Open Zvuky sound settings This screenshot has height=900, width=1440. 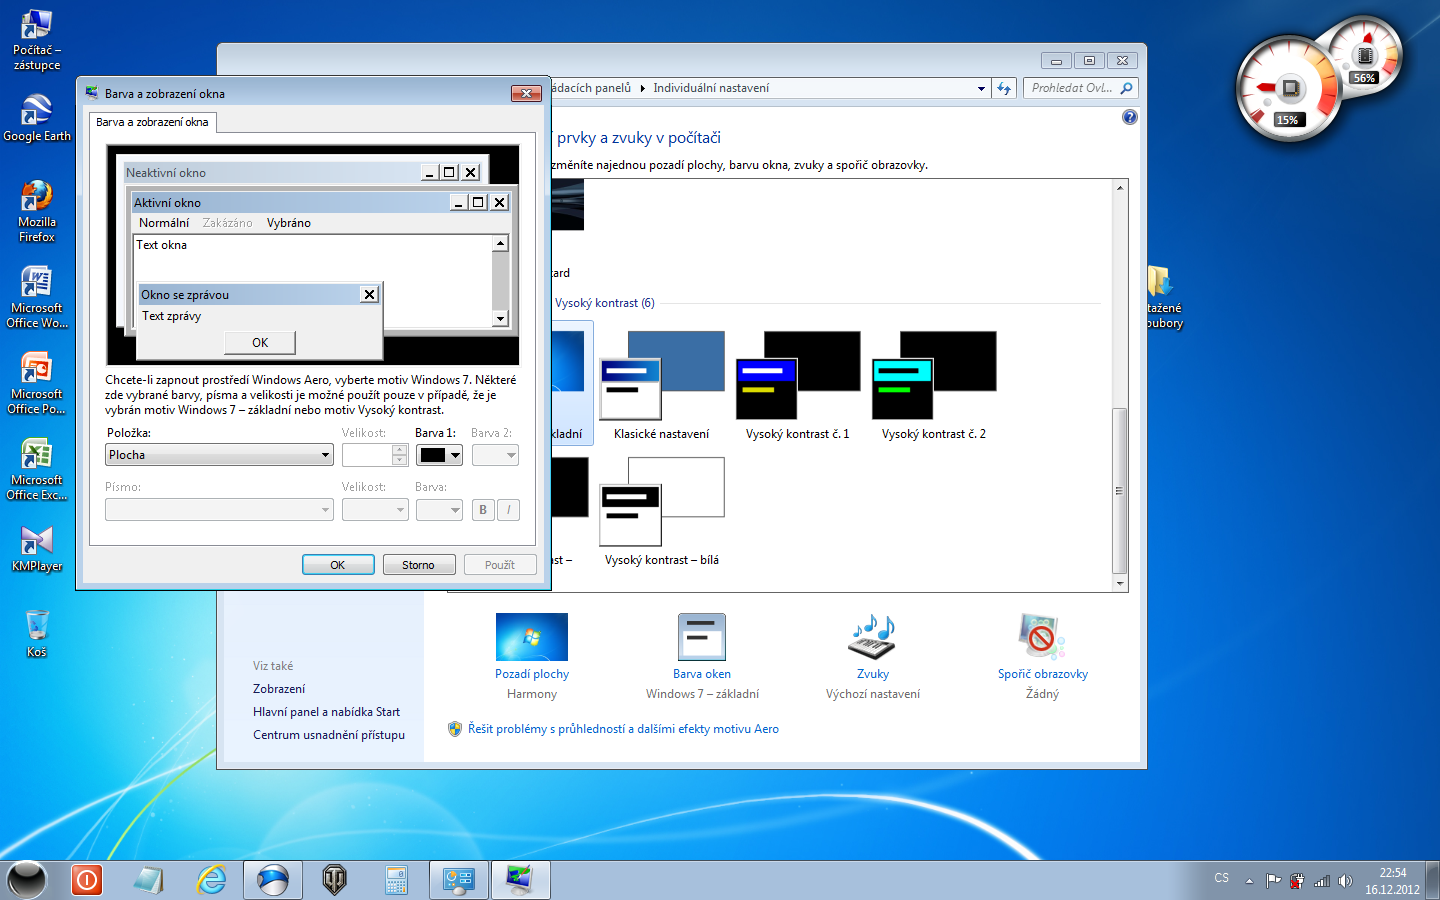pos(872,638)
